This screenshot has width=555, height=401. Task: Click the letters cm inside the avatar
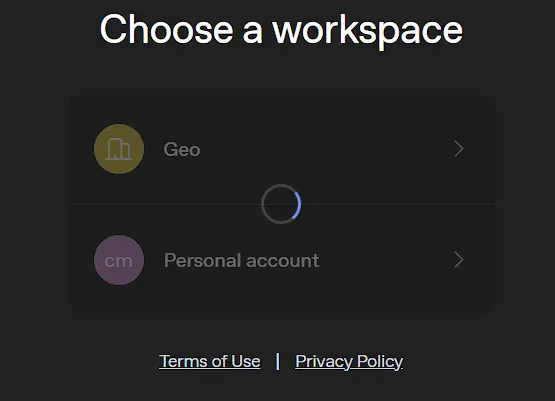(119, 261)
